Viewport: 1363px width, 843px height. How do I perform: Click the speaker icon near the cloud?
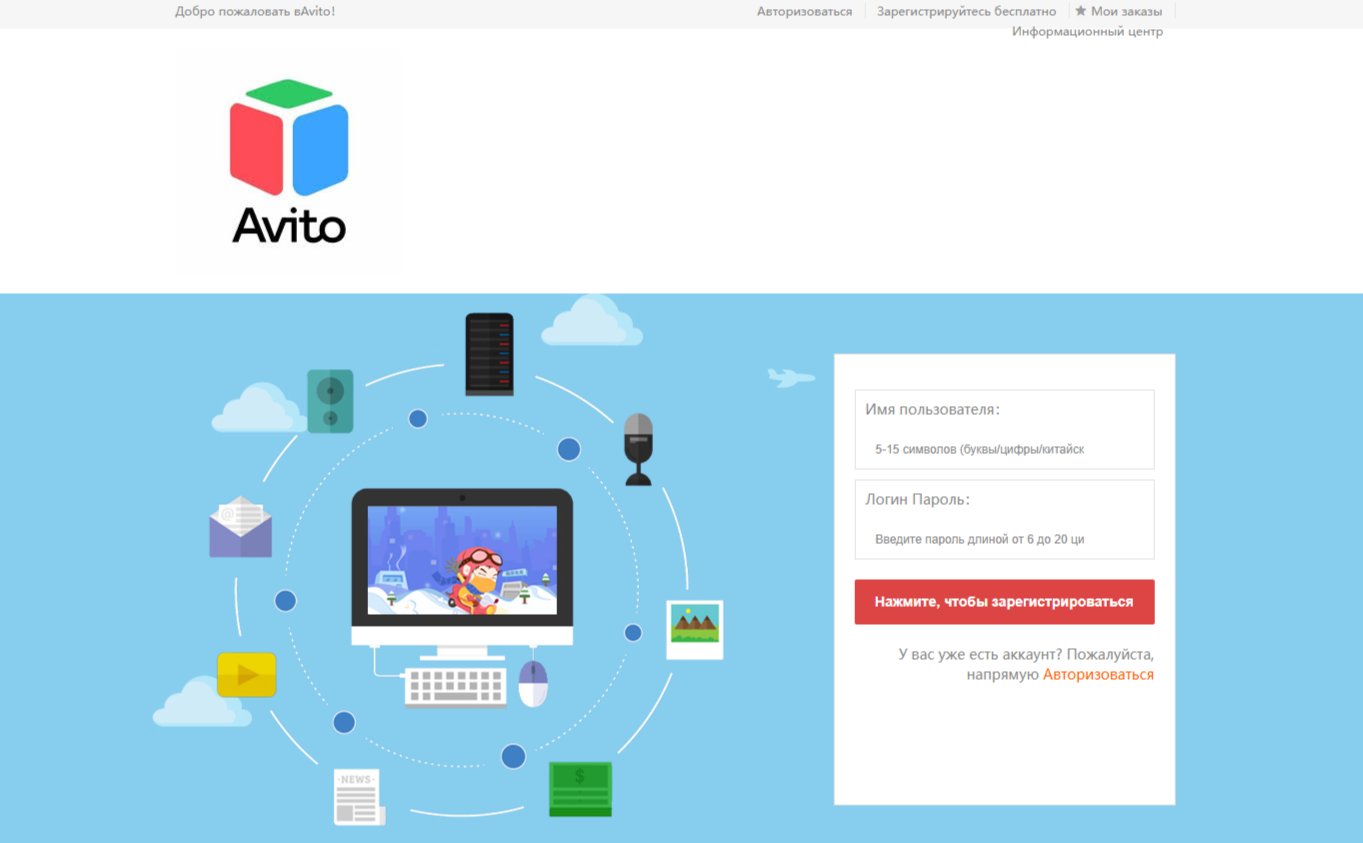(333, 401)
